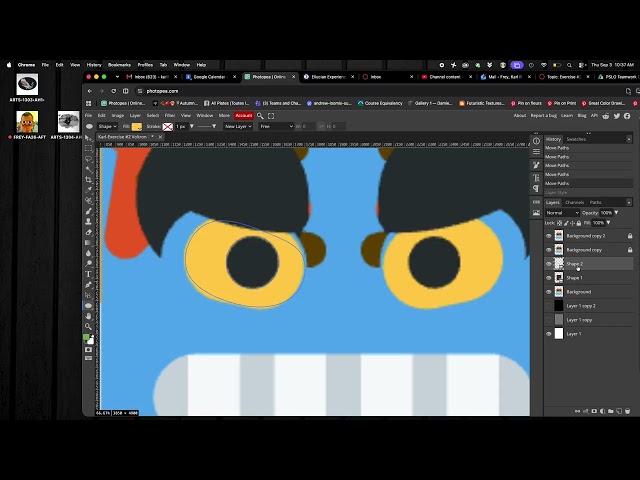This screenshot has height=480, width=640.
Task: Hide the Layer 1 layer
Action: (549, 334)
